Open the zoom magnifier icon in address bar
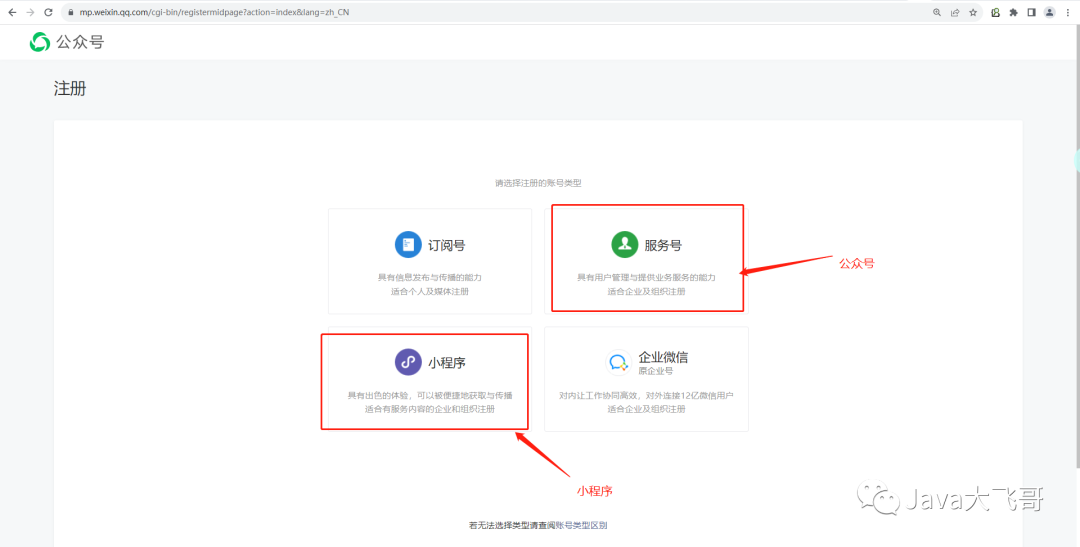Screen dimensions: 1080x547 click(x=937, y=12)
